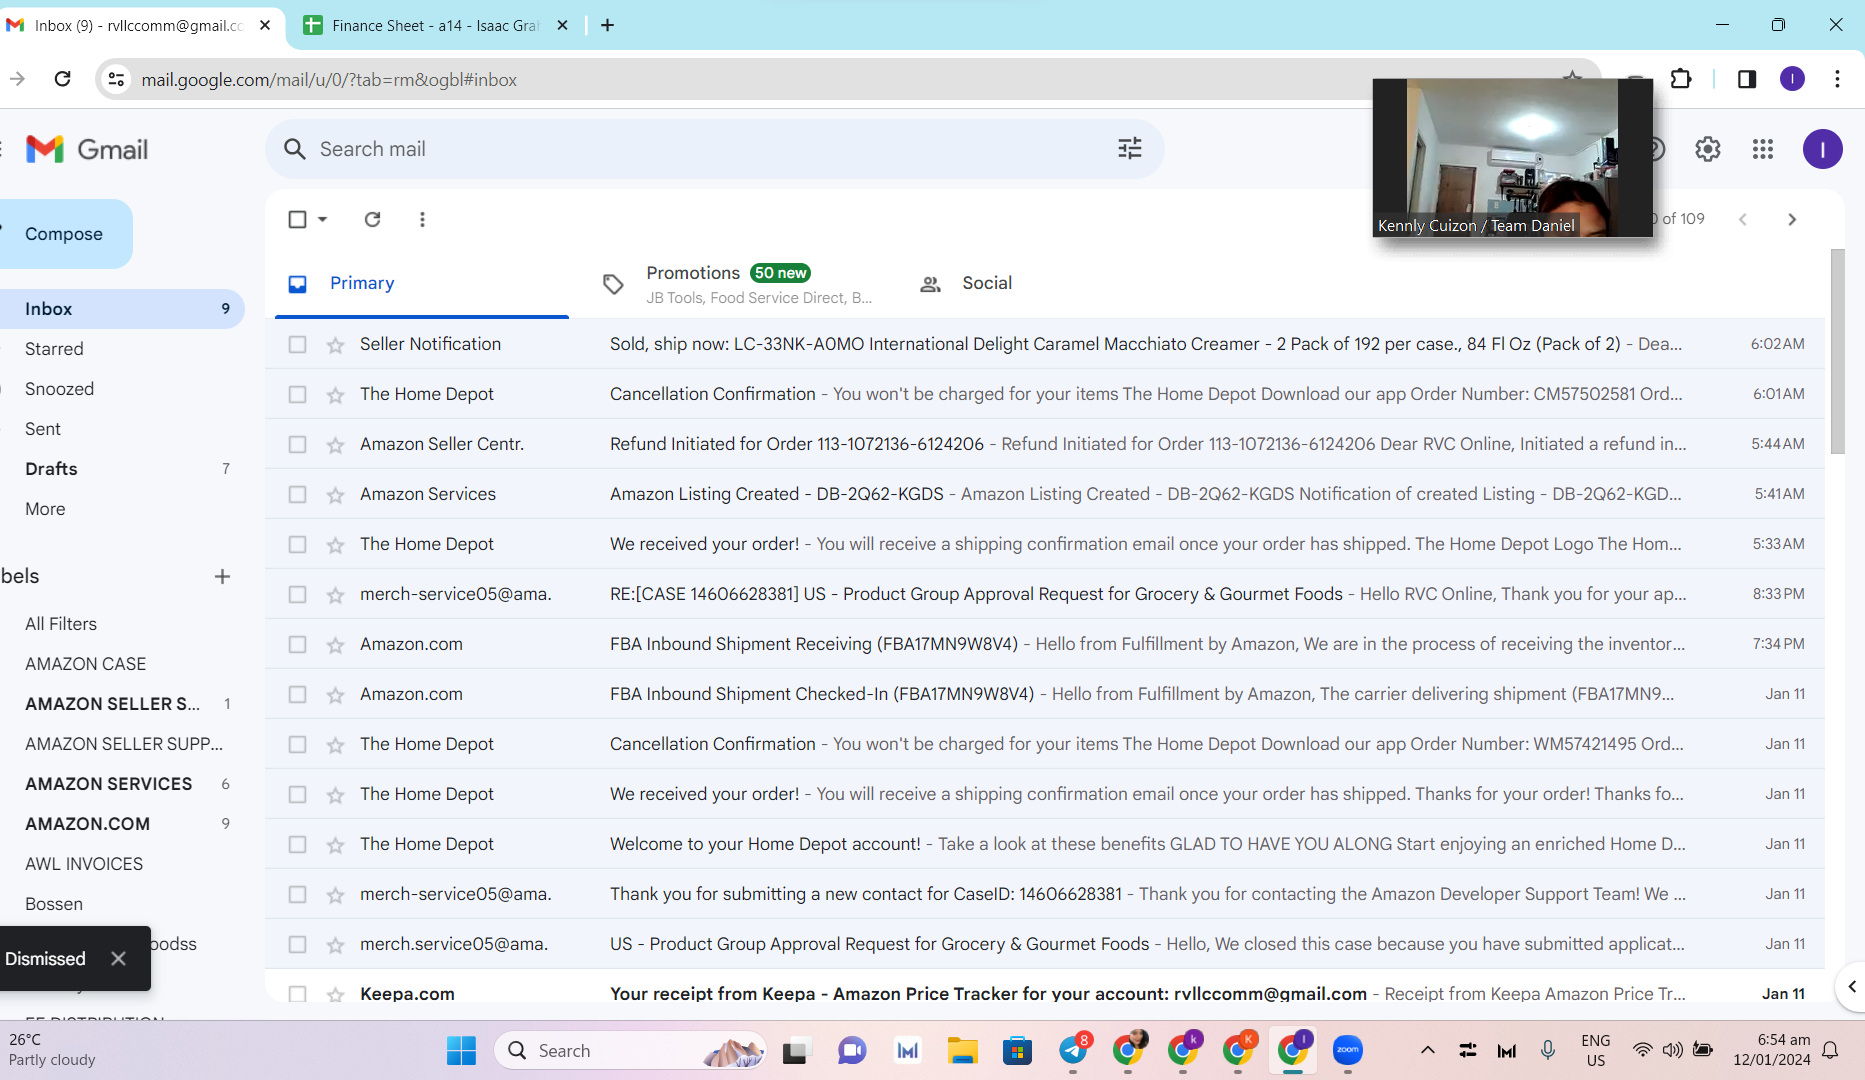Open Telegram from the taskbar
Image resolution: width=1865 pixels, height=1080 pixels.
pos(1073,1050)
